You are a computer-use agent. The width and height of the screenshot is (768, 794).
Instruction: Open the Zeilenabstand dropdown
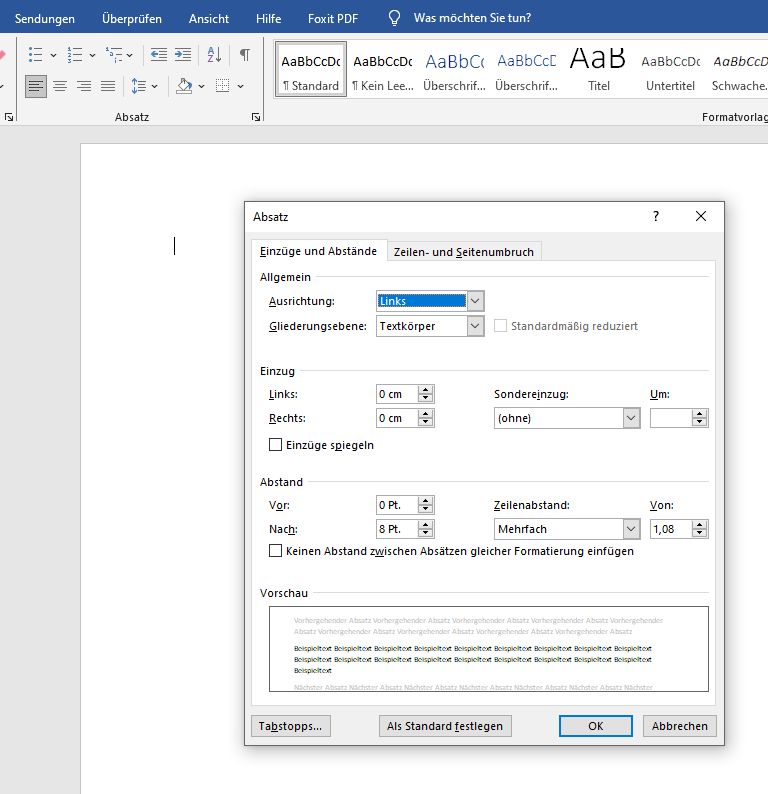coord(631,529)
